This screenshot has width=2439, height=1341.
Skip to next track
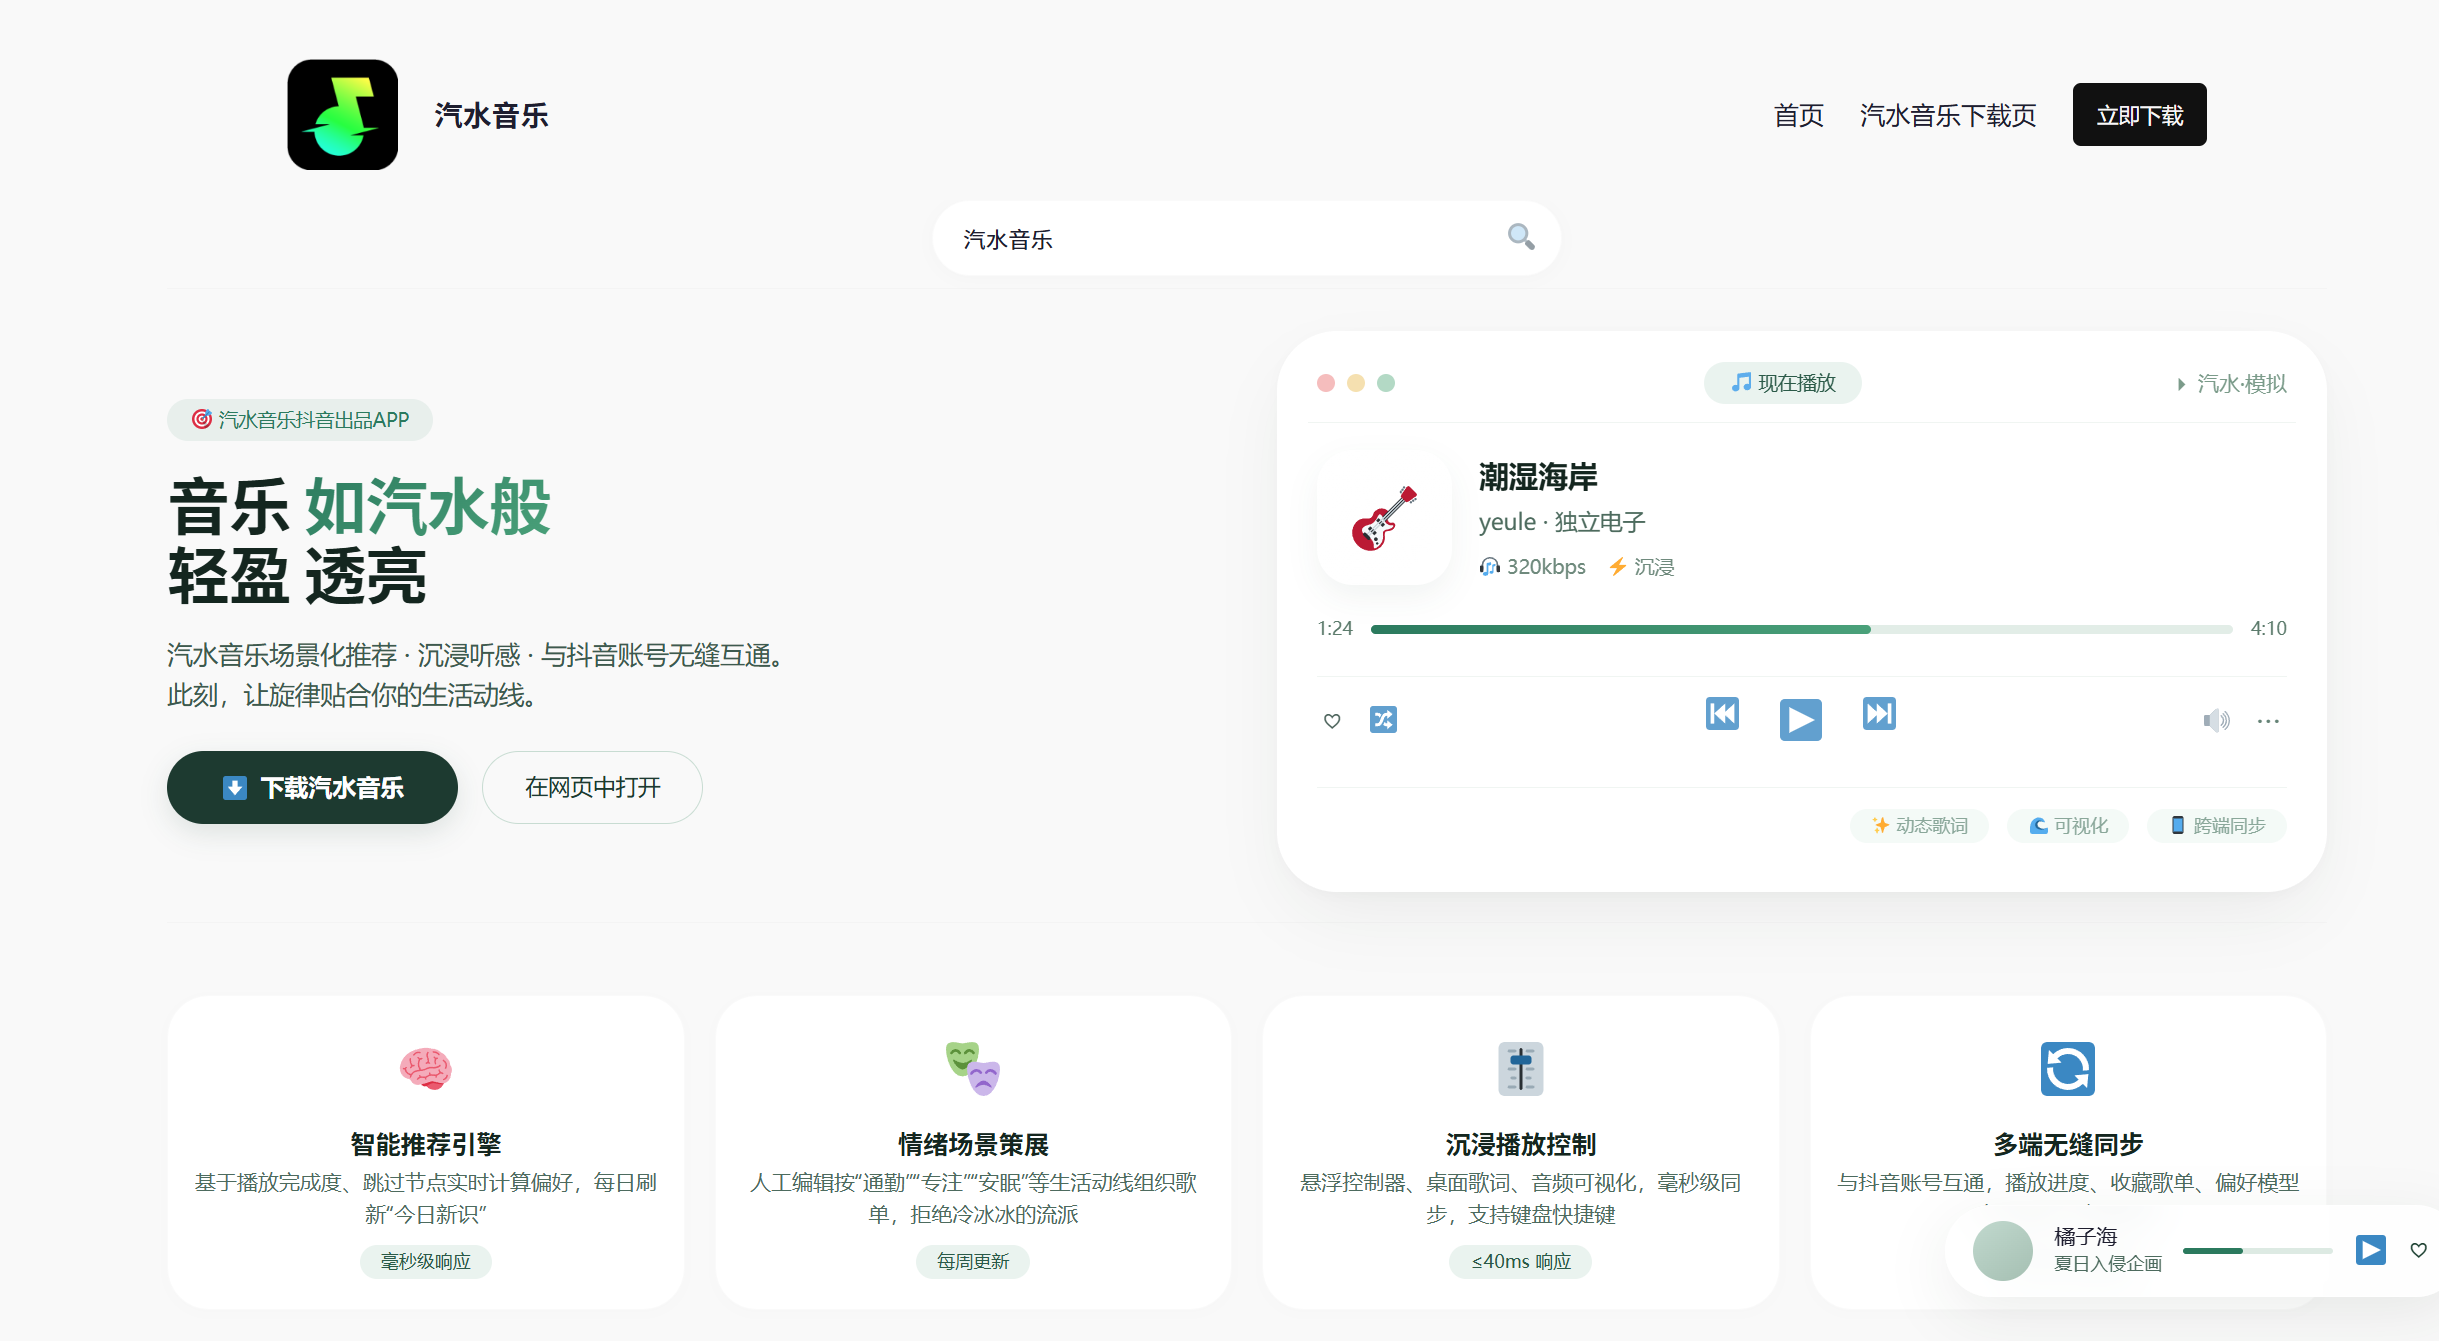click(1879, 714)
